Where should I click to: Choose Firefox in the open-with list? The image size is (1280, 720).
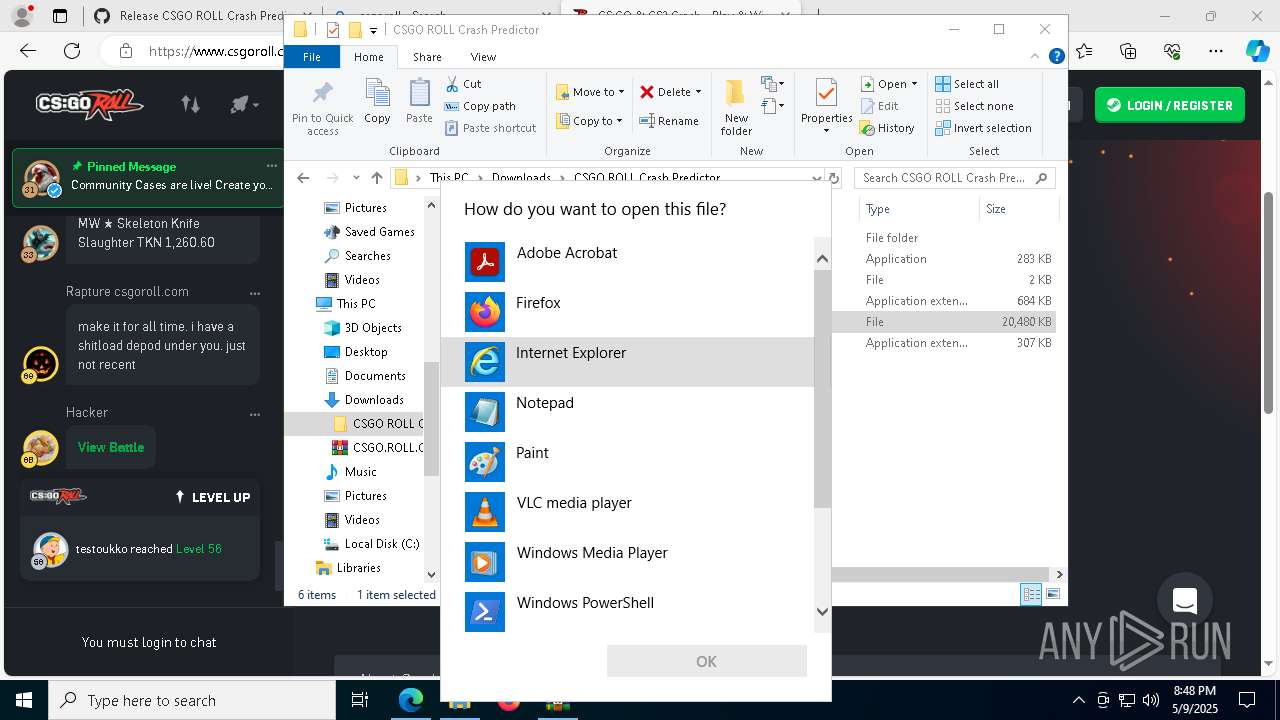tap(628, 312)
